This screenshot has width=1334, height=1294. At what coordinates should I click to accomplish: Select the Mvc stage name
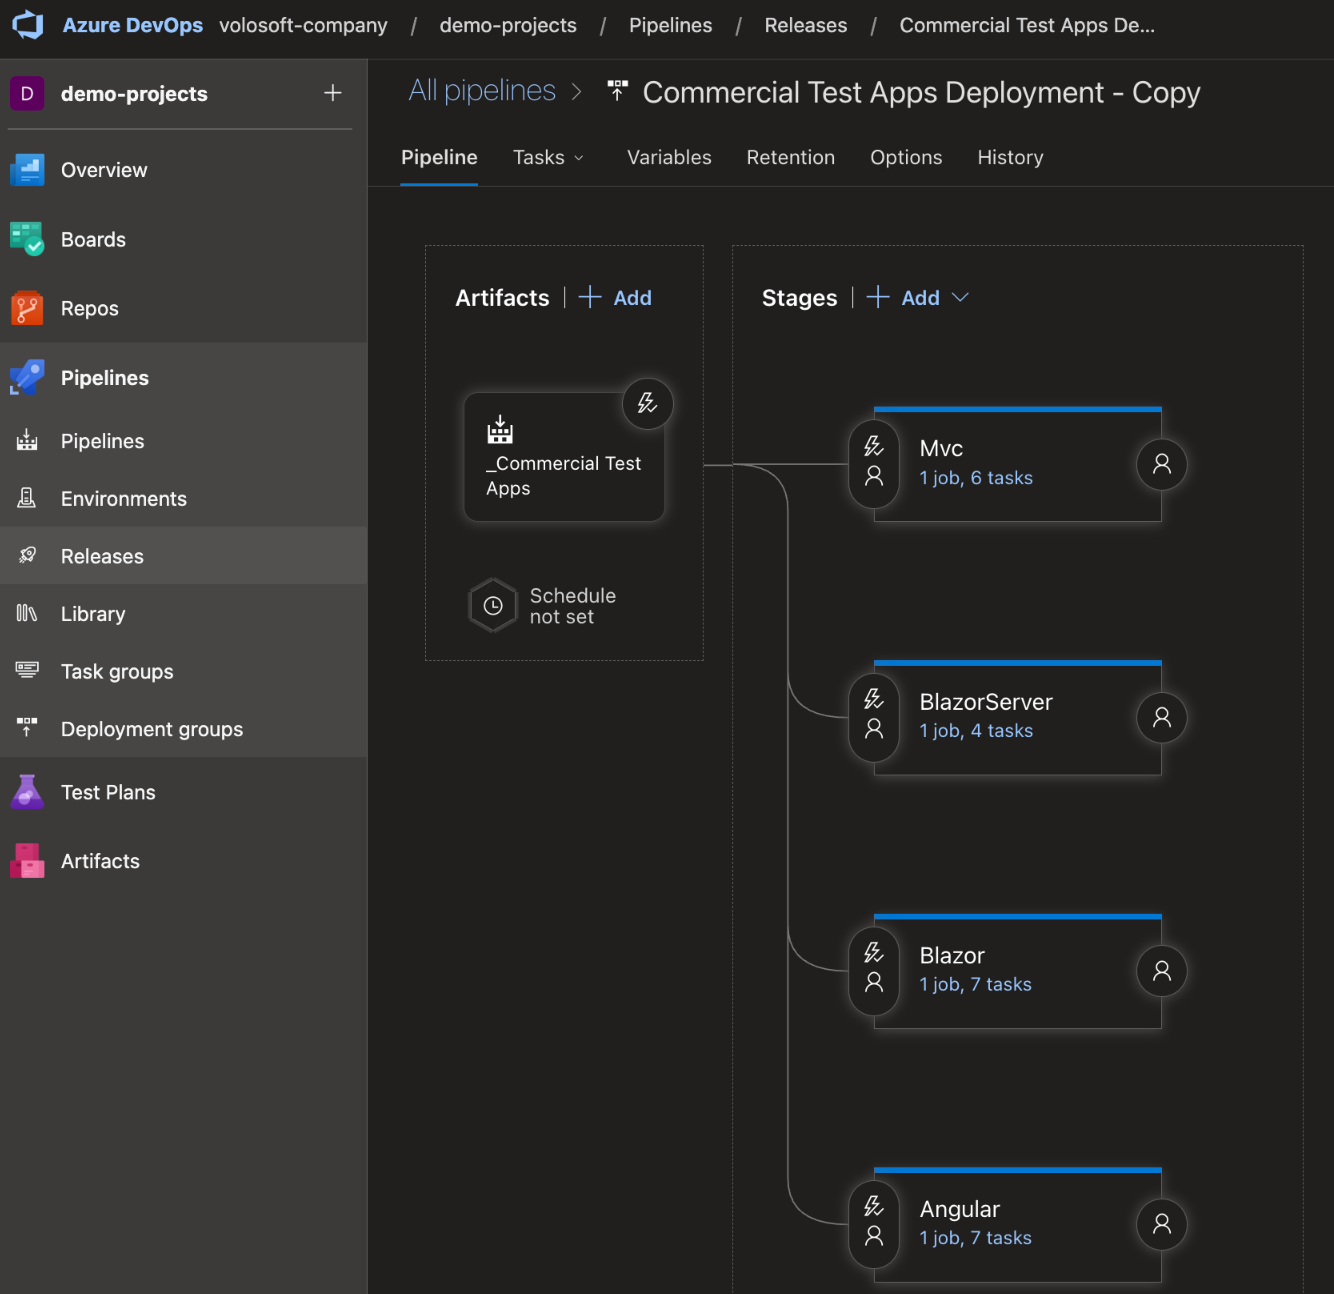[x=941, y=448]
